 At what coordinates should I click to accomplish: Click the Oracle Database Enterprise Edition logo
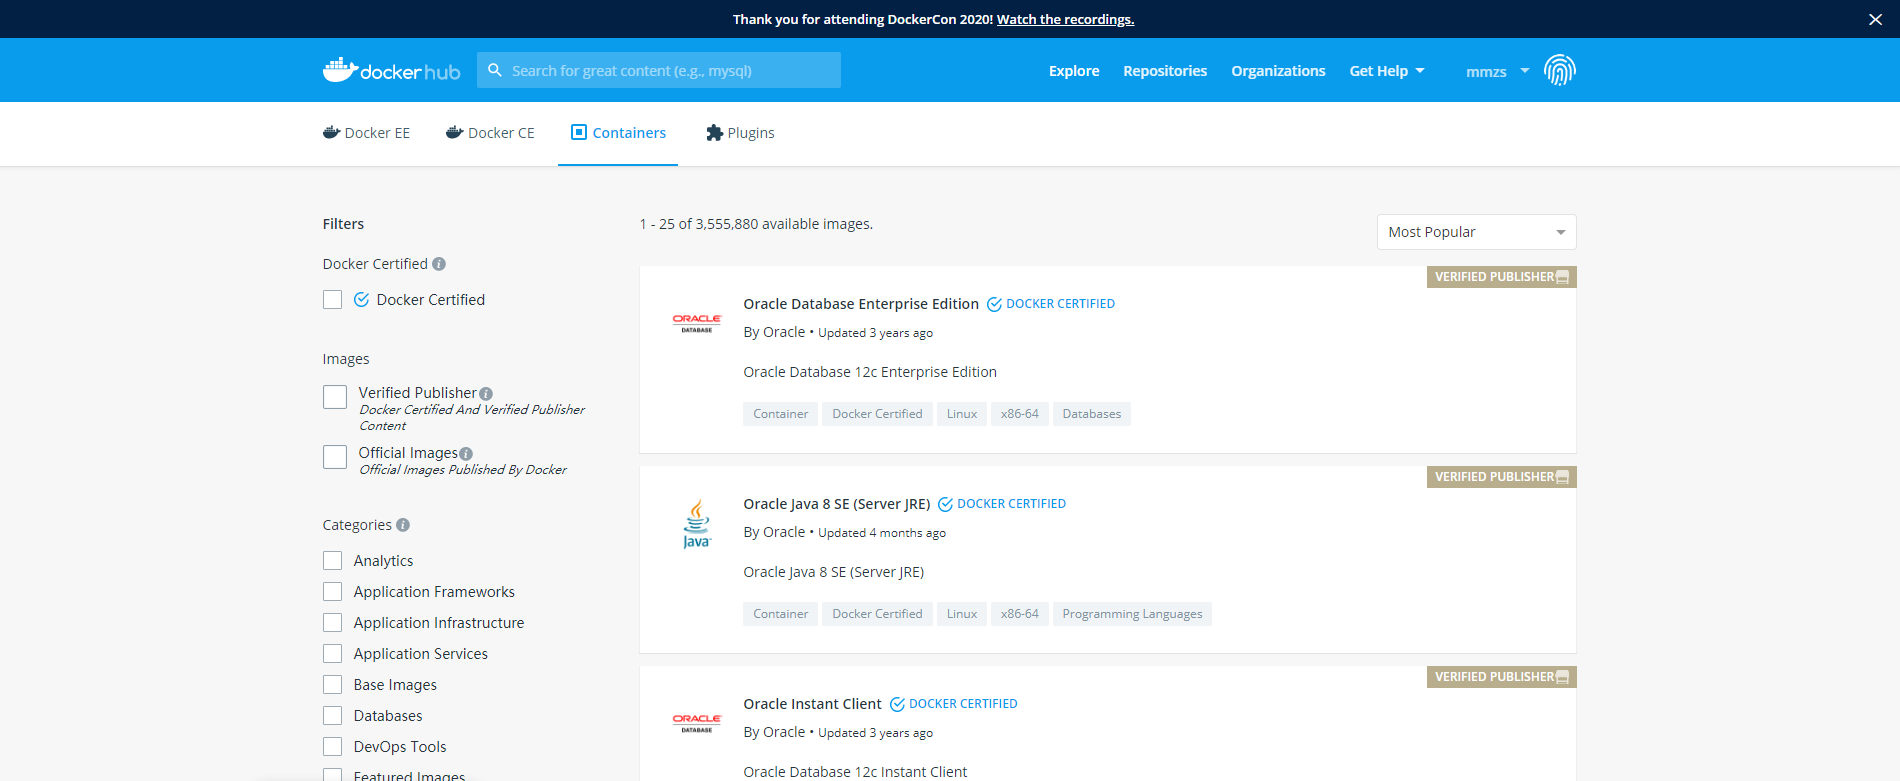(x=697, y=323)
